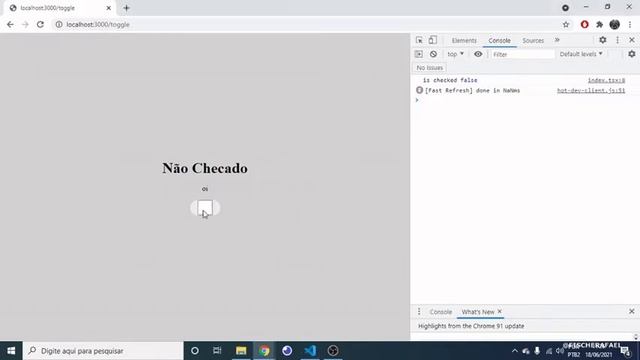This screenshot has width=640, height=360.
Task: Click the Não Checado heading
Action: coord(205,168)
